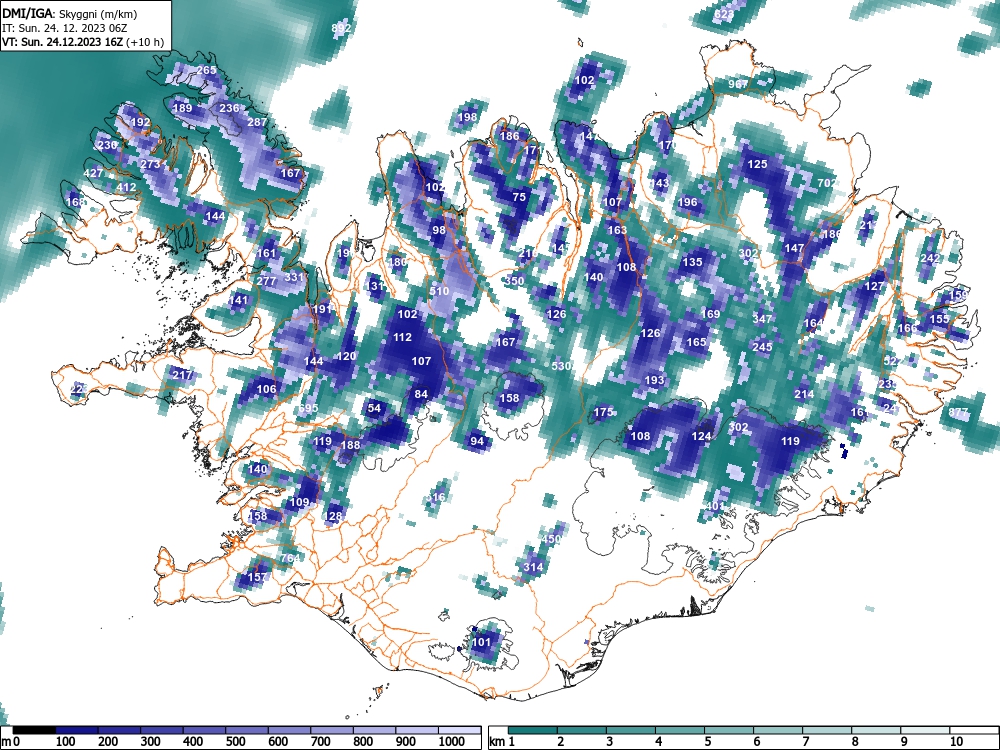Click the 214 visibility value

(x=804, y=394)
